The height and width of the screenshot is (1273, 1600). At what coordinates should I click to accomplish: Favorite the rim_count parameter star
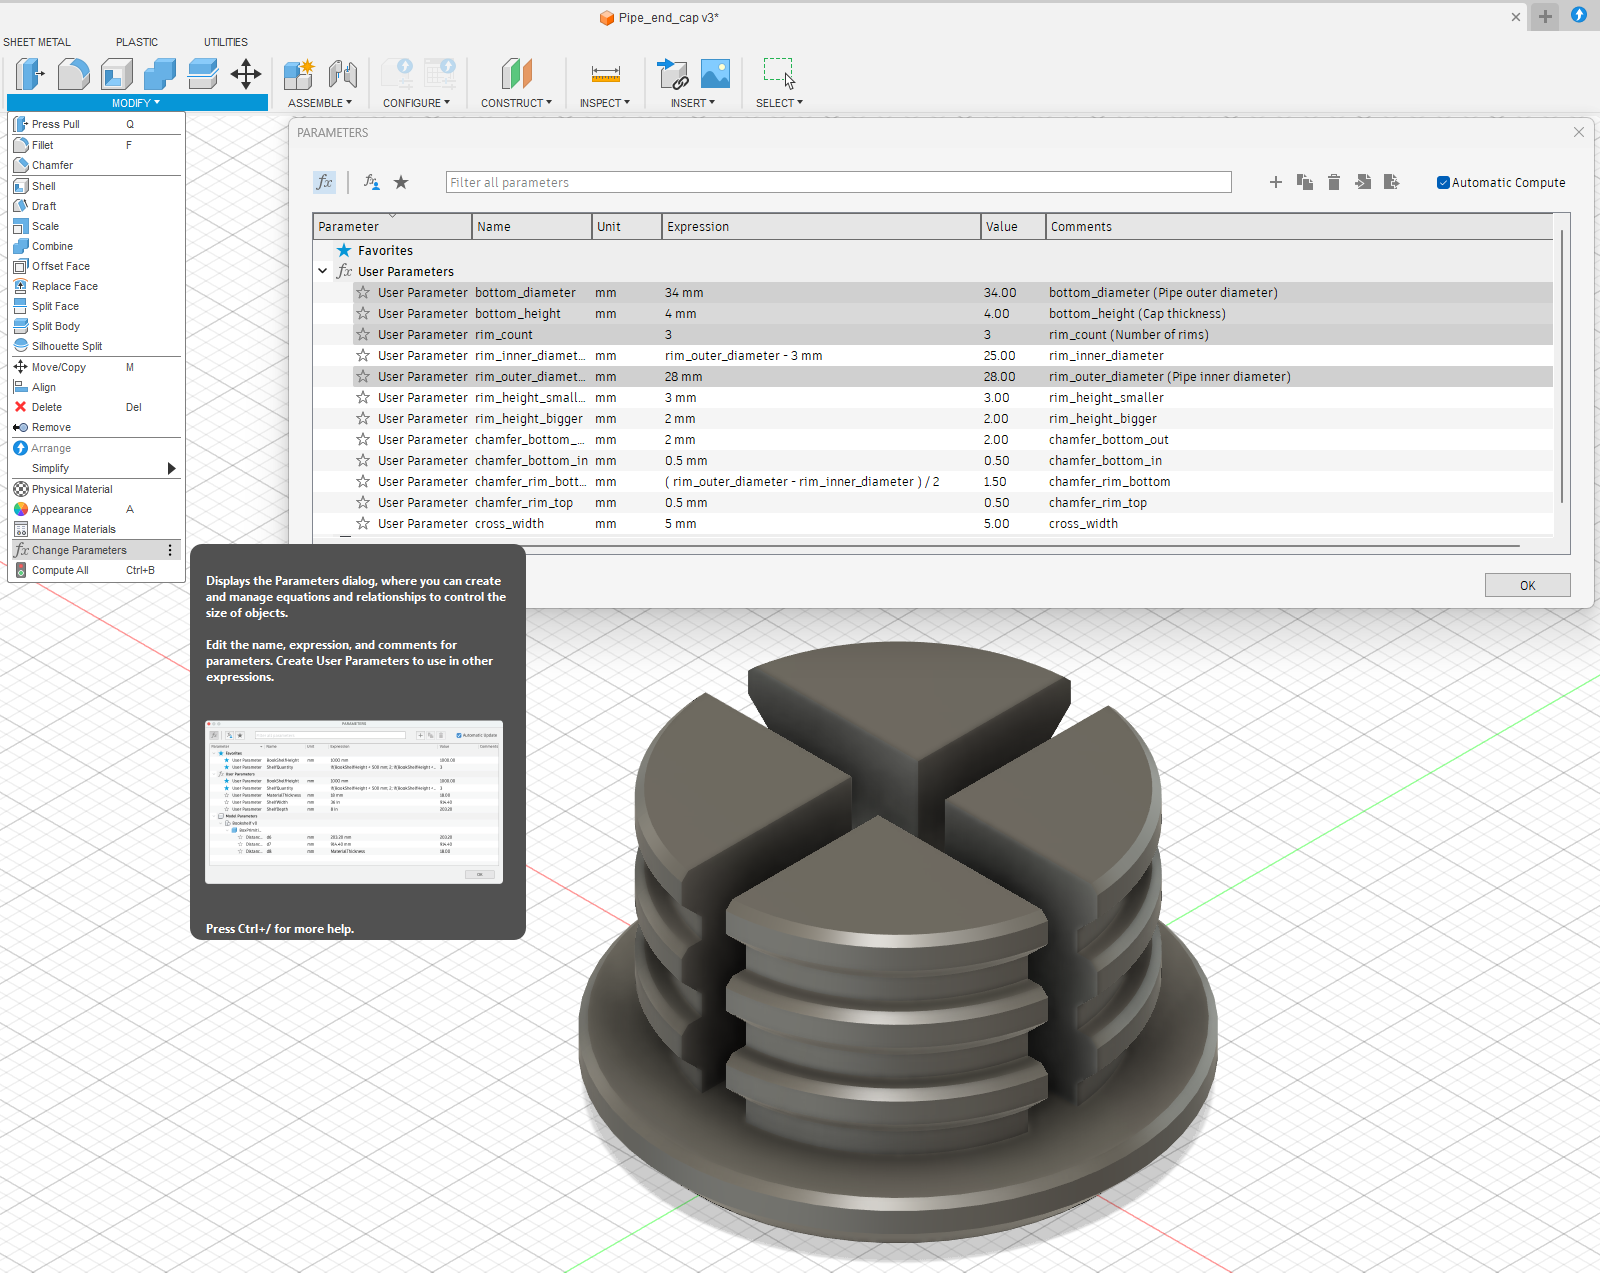tap(363, 335)
